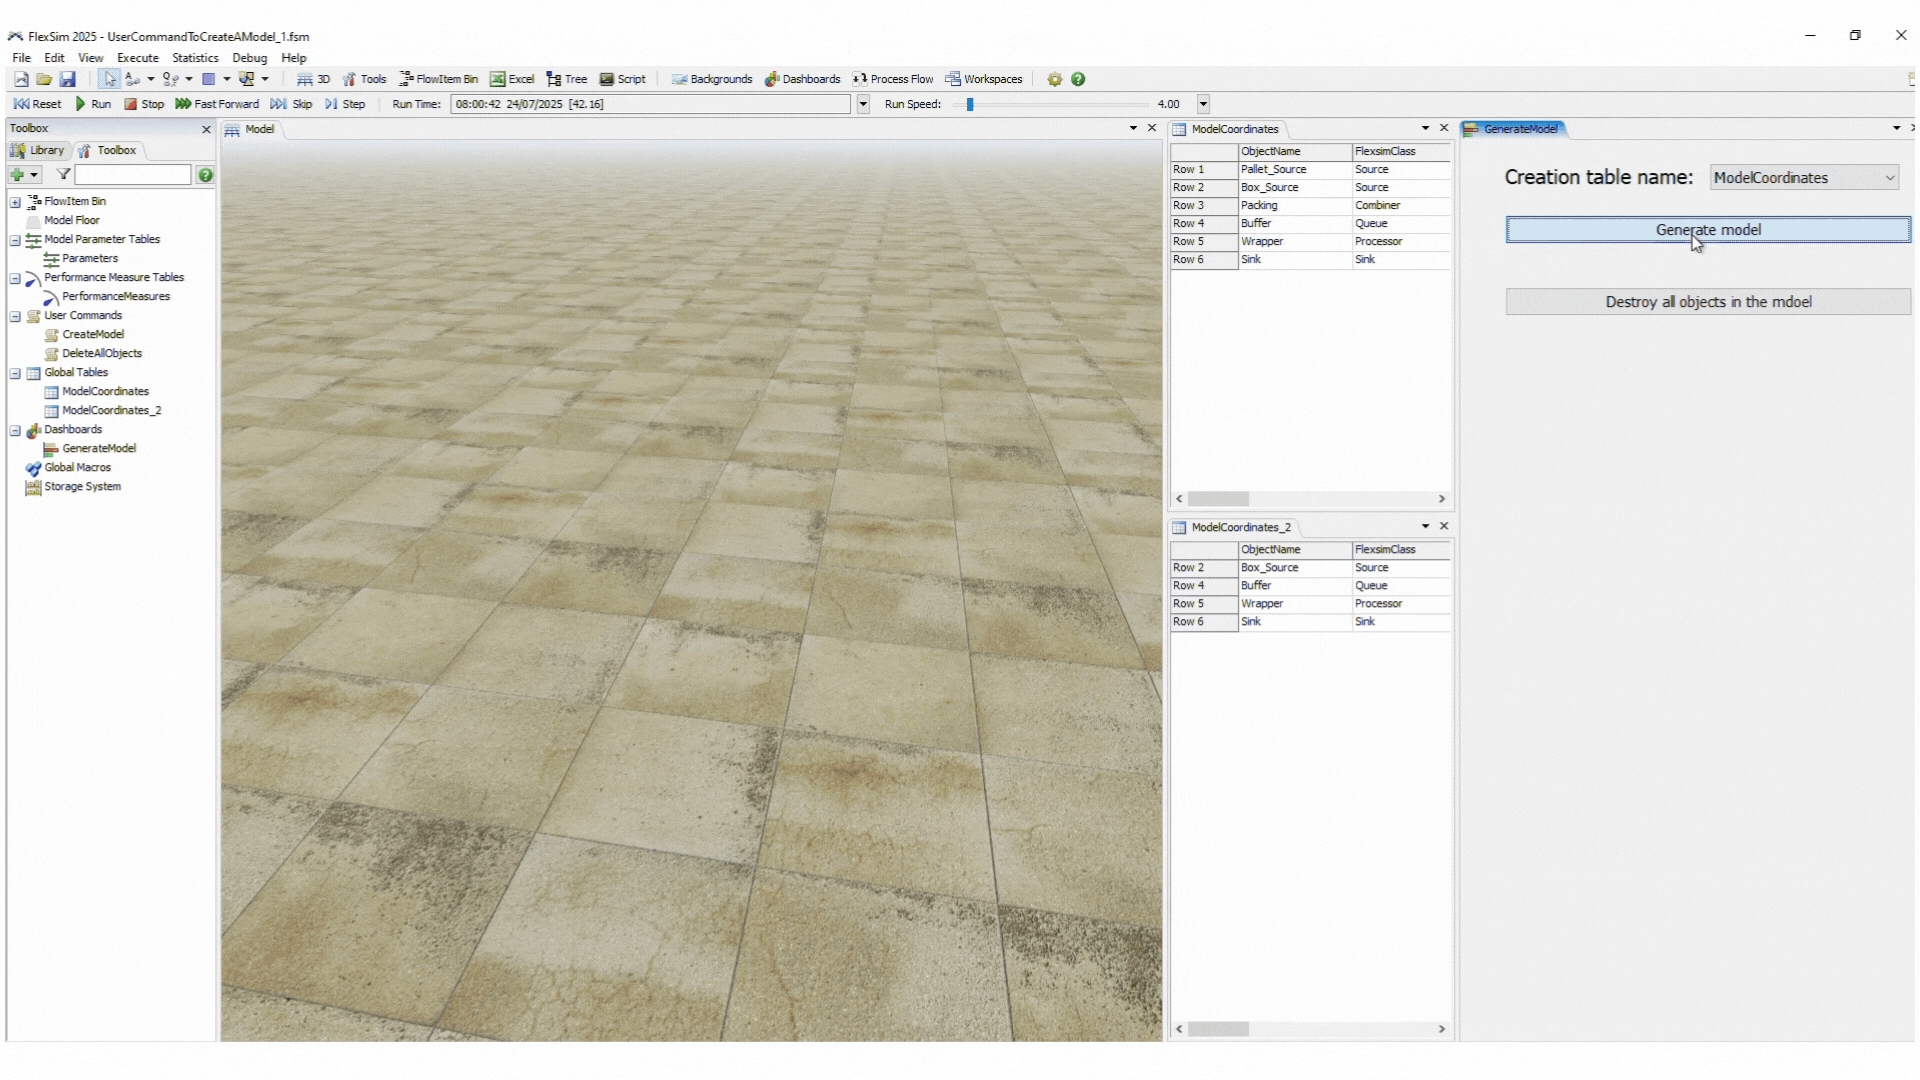Click the Generate model button
Screen dimensions: 1920x1080
tap(1707, 230)
